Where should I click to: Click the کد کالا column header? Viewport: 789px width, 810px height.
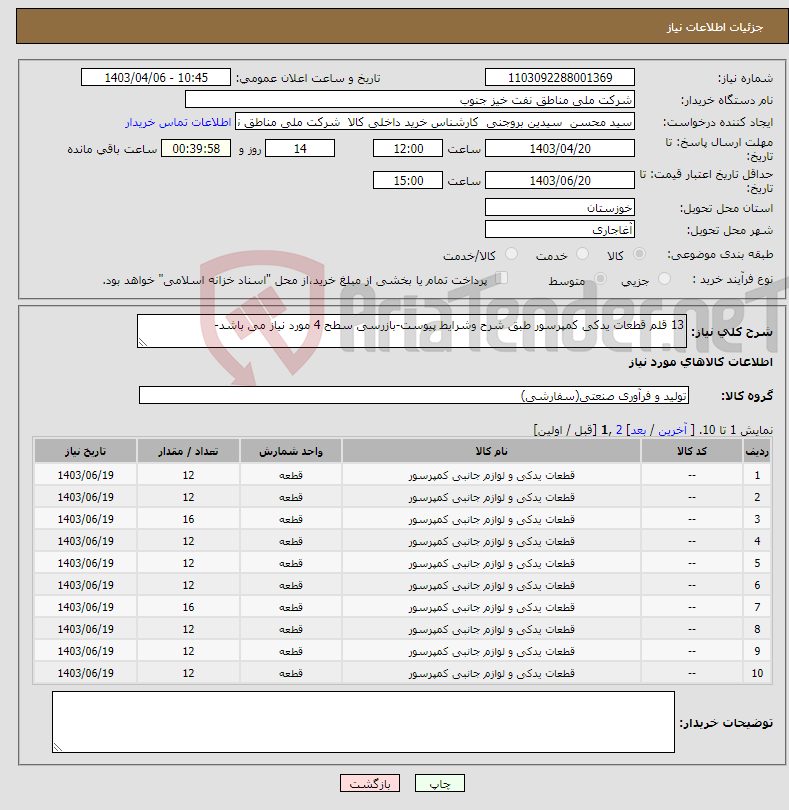[x=692, y=451]
